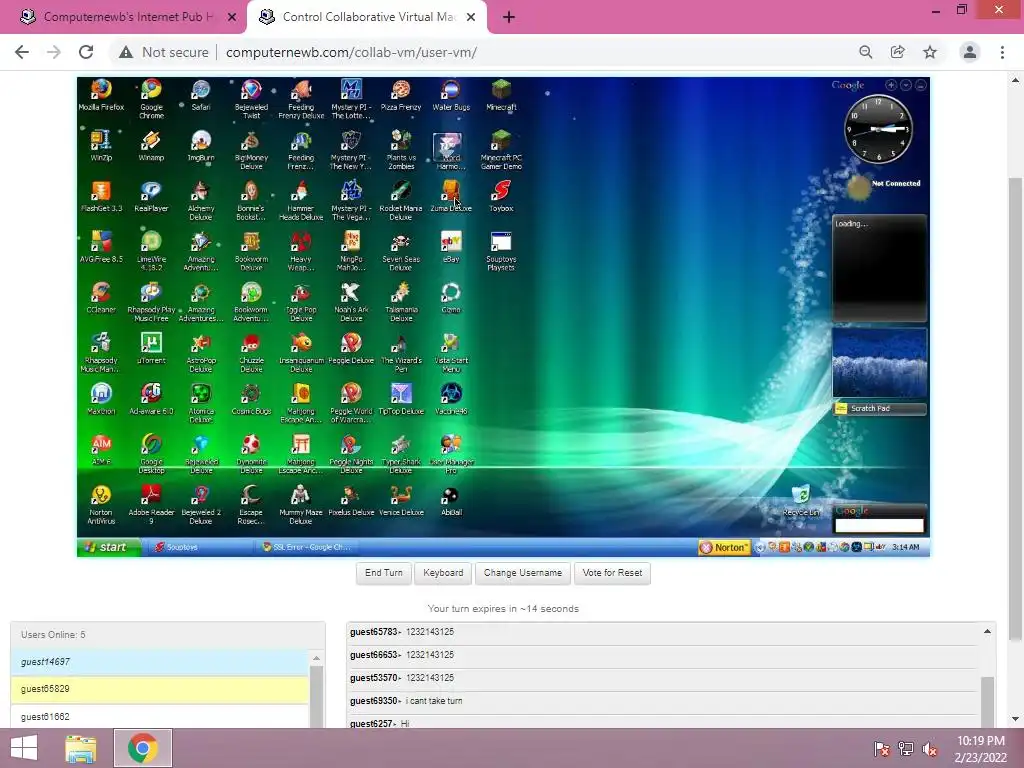Open the zoom magnifier icon in address bar

point(865,52)
